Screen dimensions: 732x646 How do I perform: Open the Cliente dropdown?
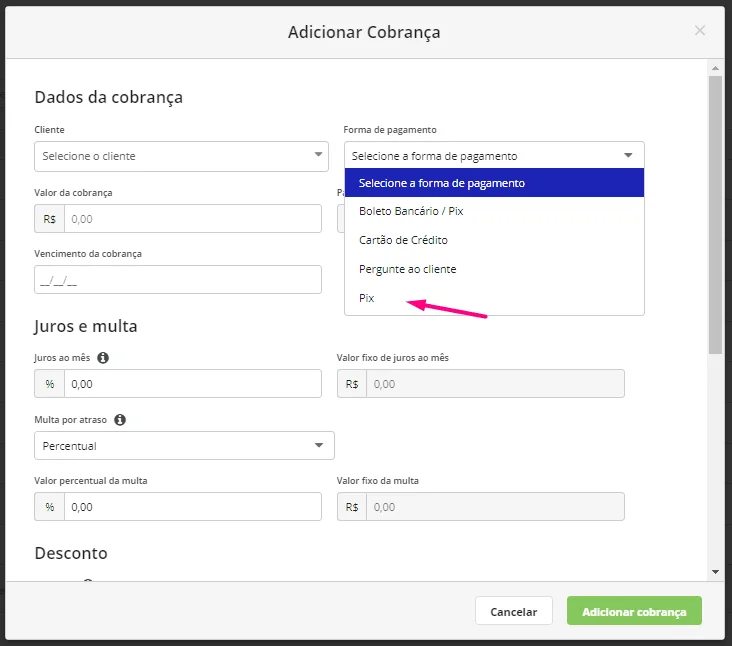pos(181,156)
